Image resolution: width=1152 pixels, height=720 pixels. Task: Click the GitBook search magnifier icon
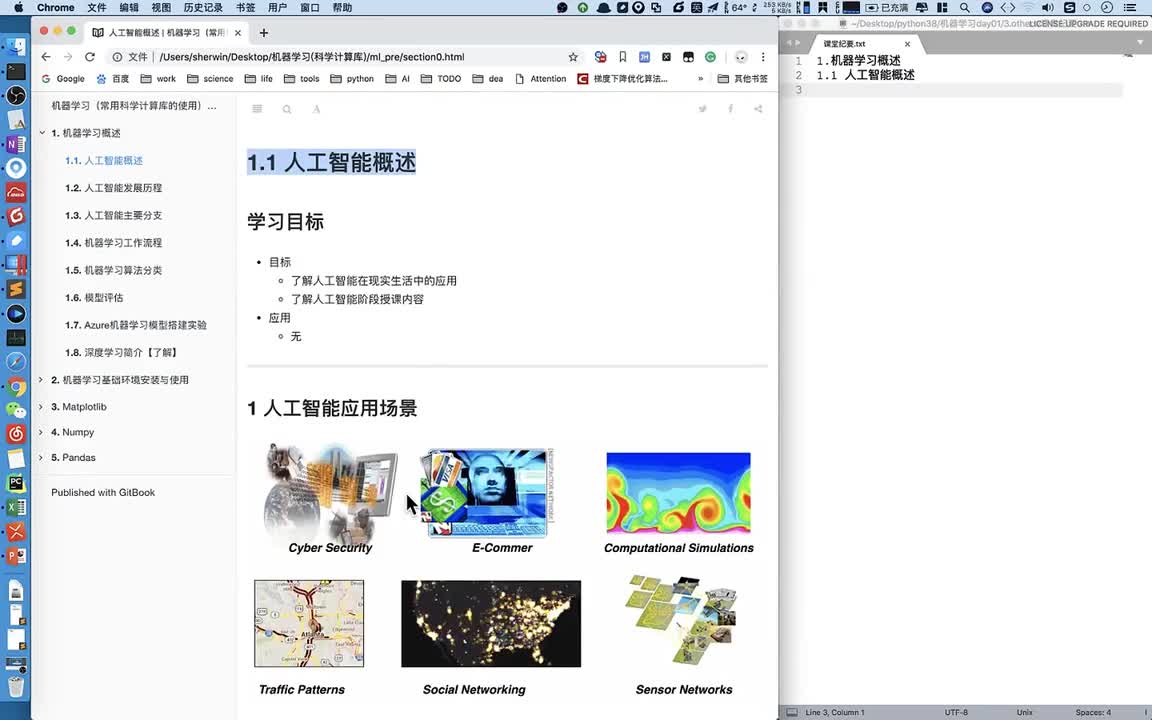tap(287, 109)
